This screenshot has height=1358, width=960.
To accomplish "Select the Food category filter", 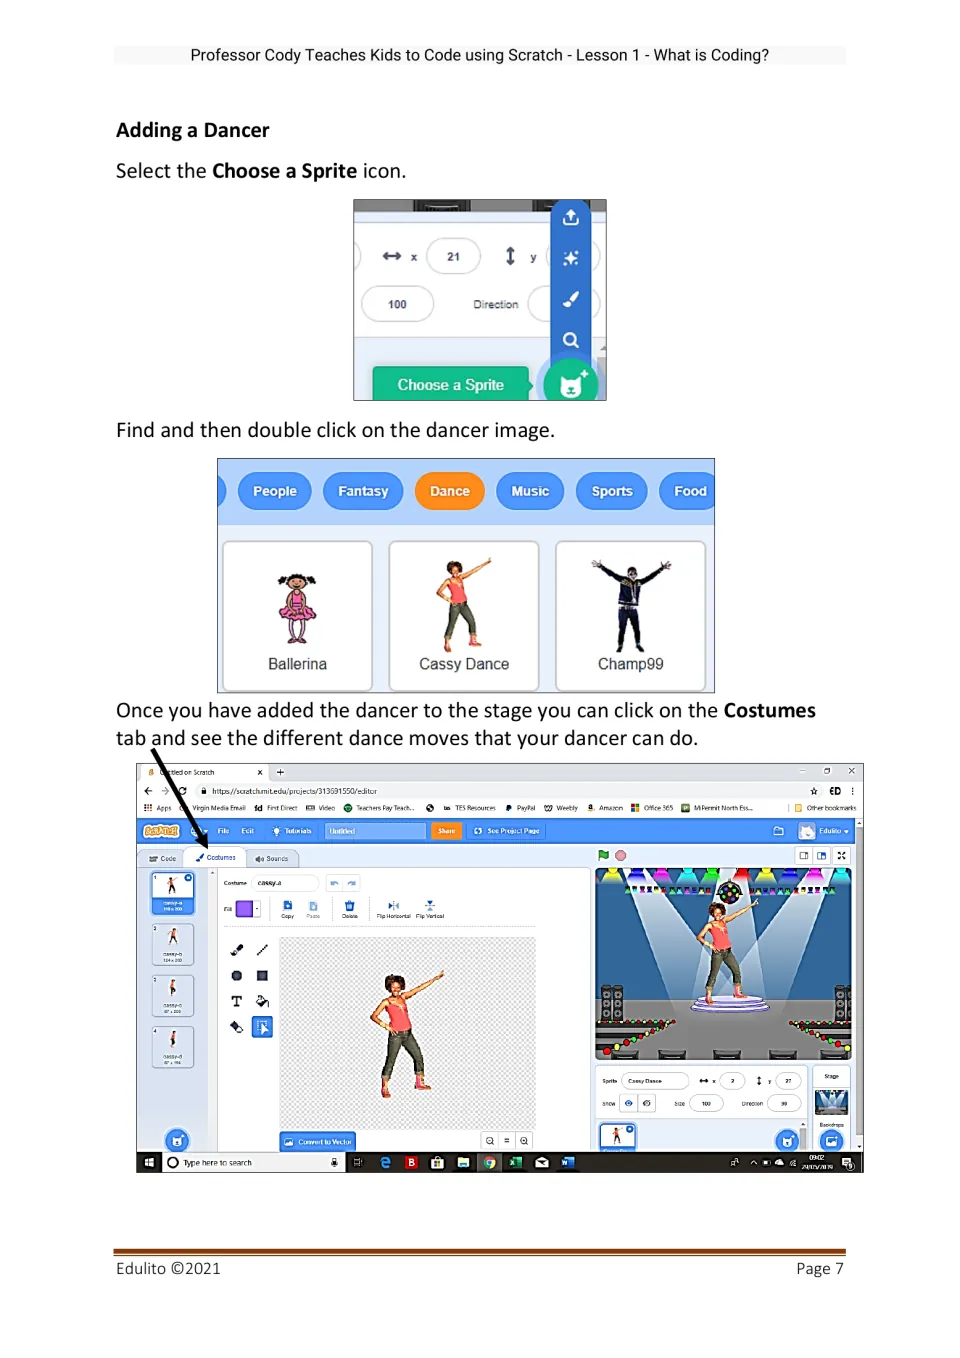I will 689,491.
